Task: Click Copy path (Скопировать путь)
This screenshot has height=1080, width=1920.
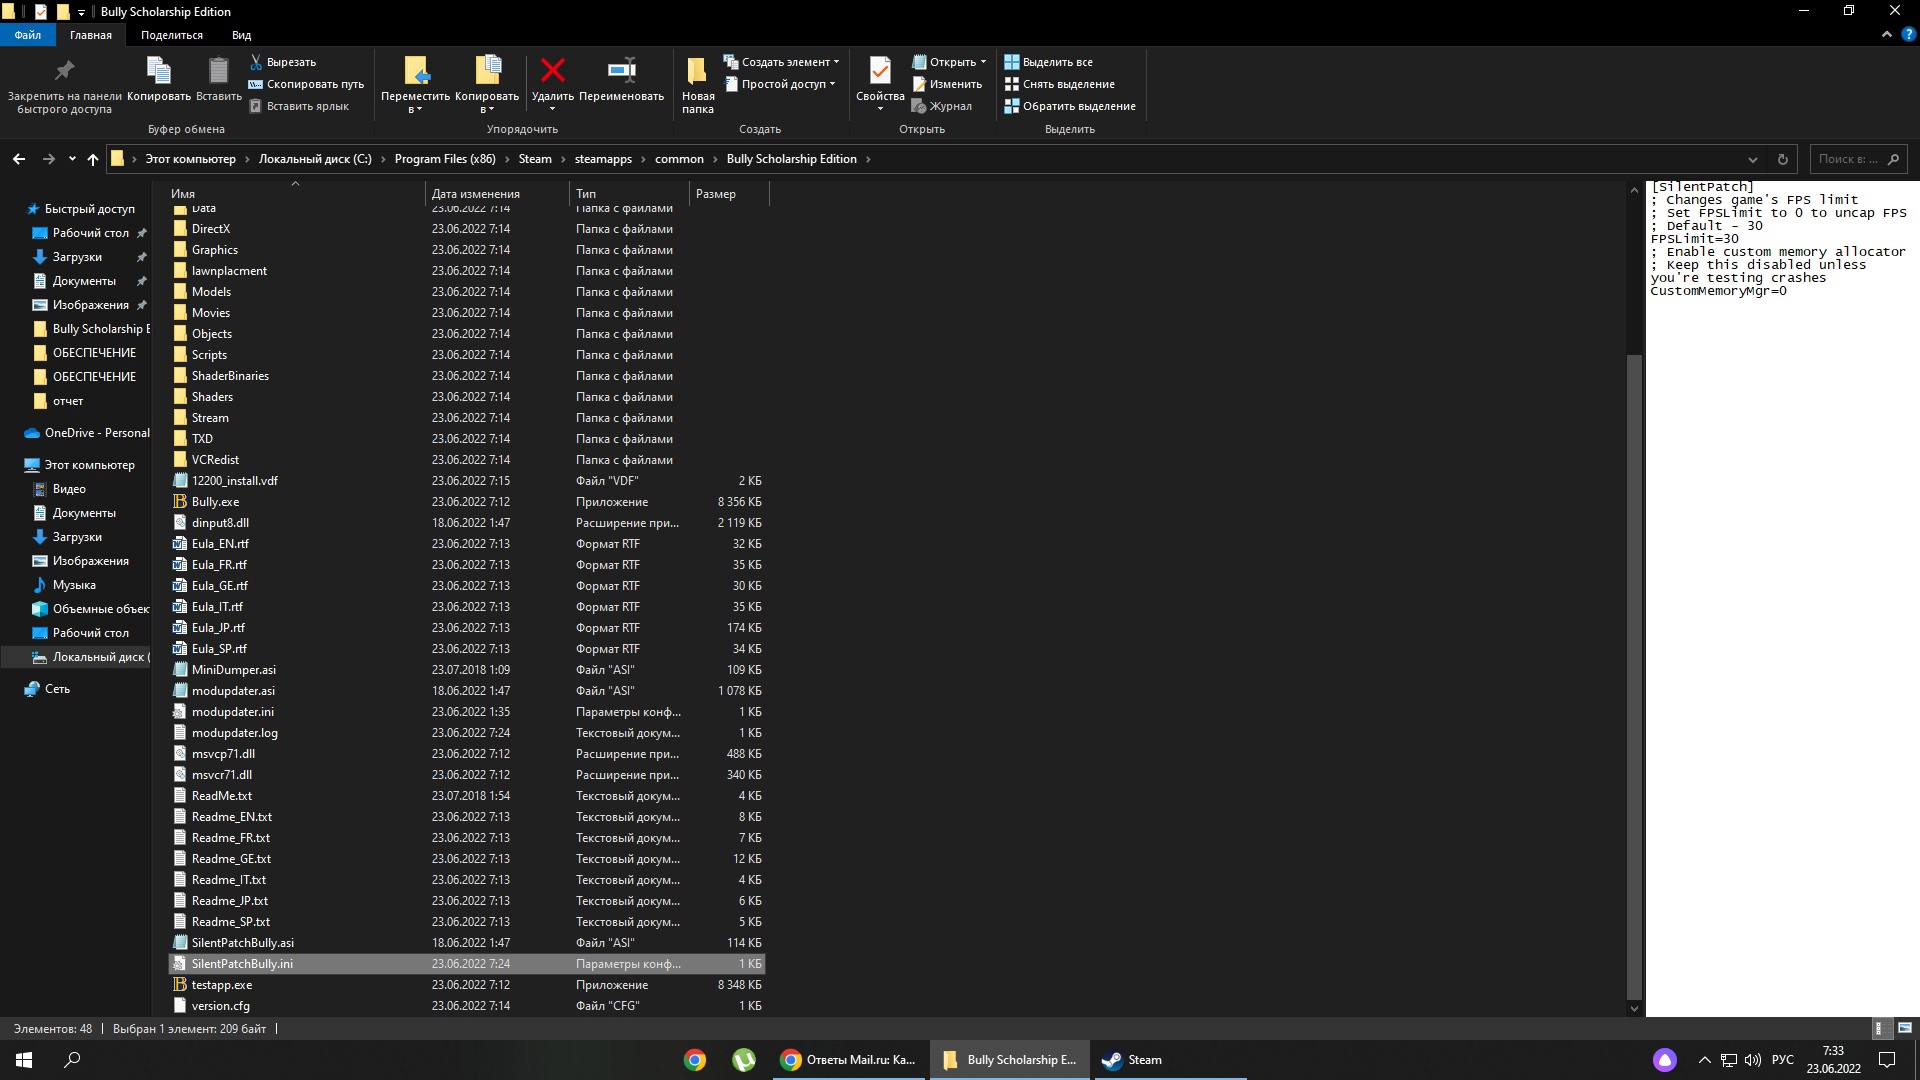Action: pos(306,84)
